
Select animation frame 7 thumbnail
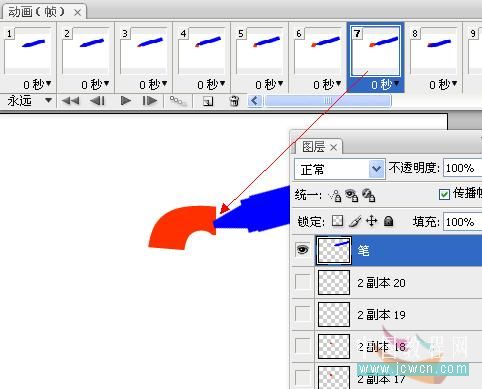(376, 50)
